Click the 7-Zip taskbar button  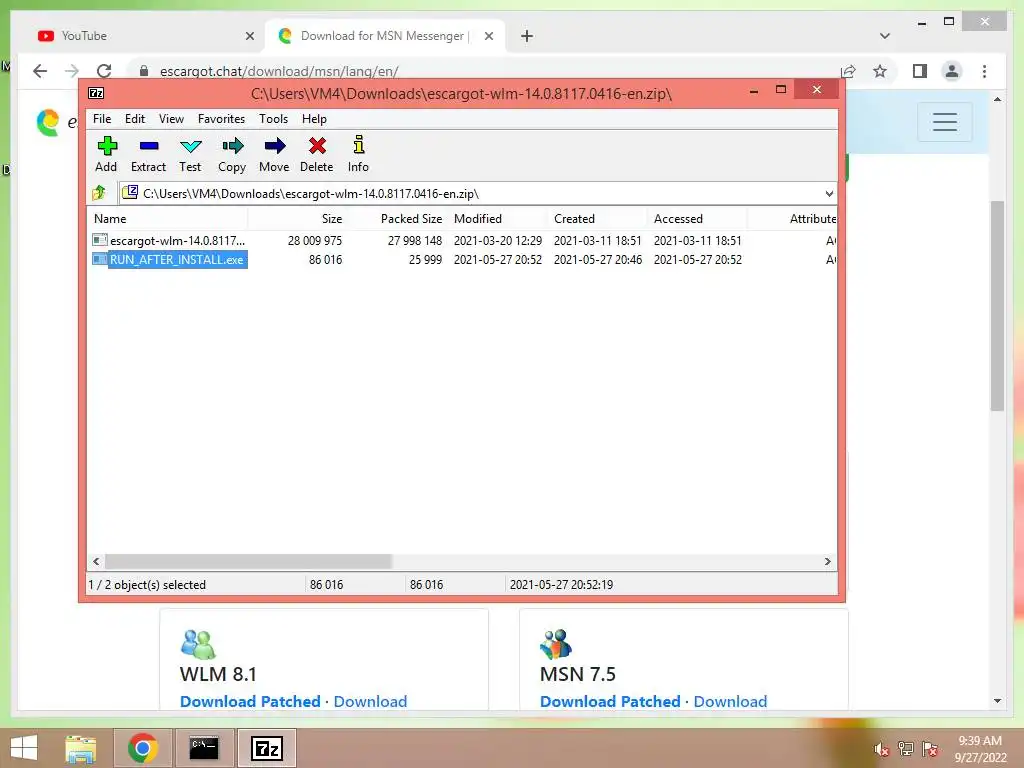coord(267,748)
